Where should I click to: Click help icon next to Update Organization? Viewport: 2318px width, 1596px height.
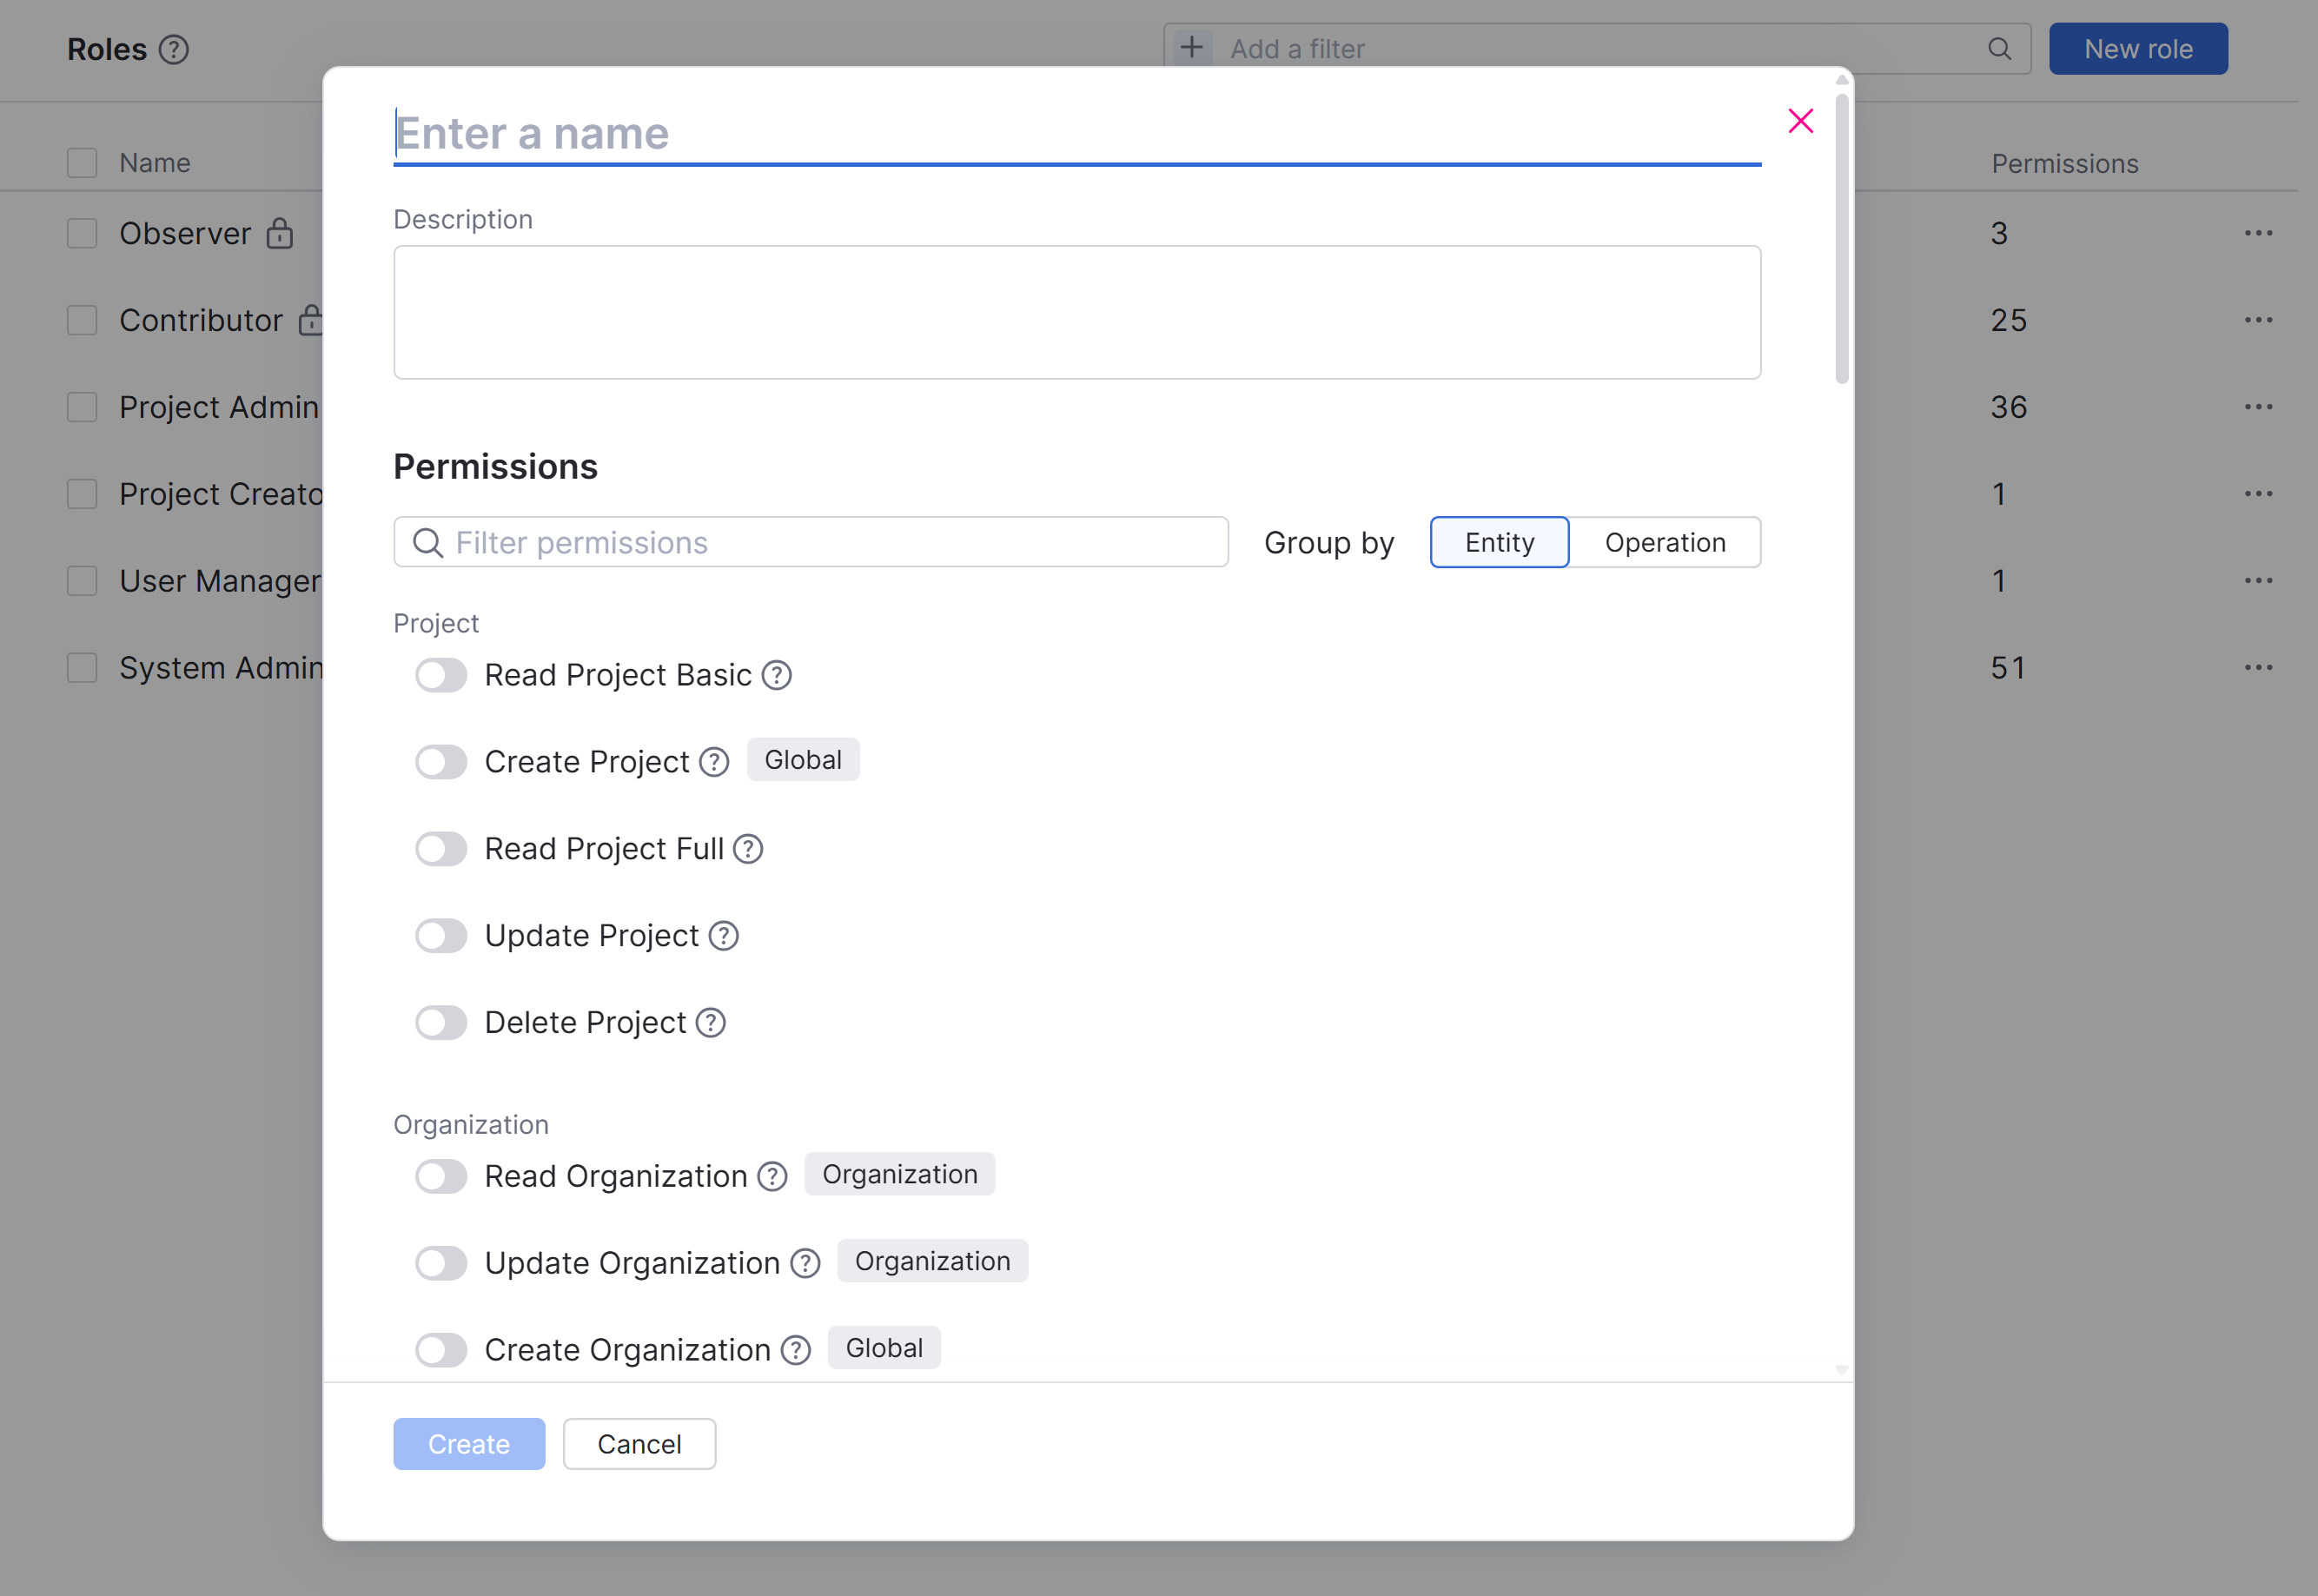pos(805,1264)
